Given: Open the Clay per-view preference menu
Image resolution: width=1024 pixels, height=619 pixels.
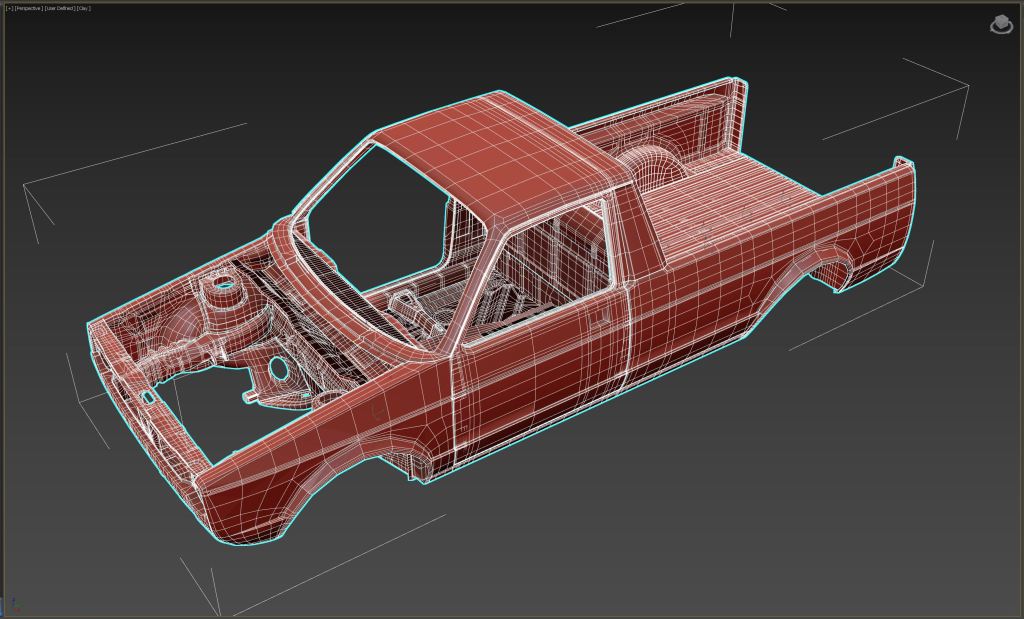Looking at the screenshot, I should (x=84, y=8).
